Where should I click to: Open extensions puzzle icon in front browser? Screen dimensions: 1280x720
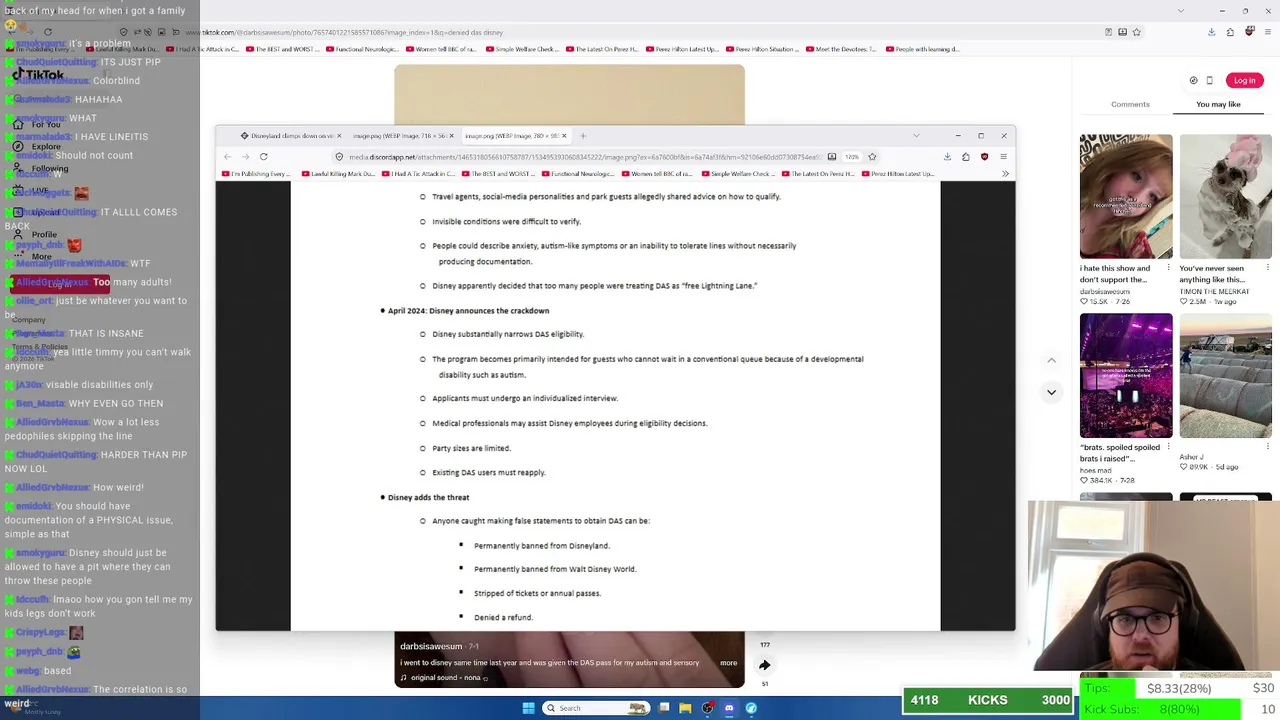coord(965,157)
